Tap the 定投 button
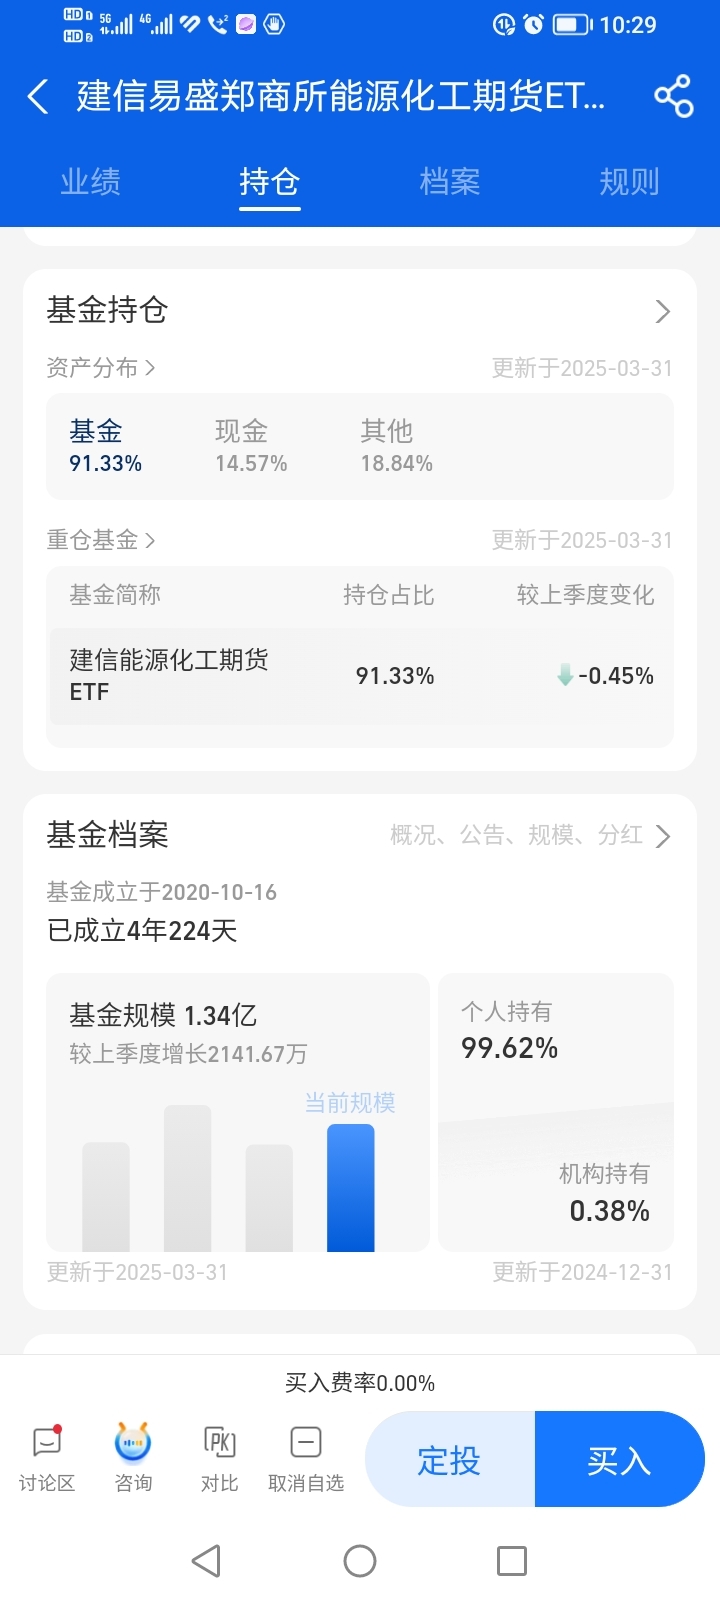Screen dimensions: 720x1600 coord(450,1459)
